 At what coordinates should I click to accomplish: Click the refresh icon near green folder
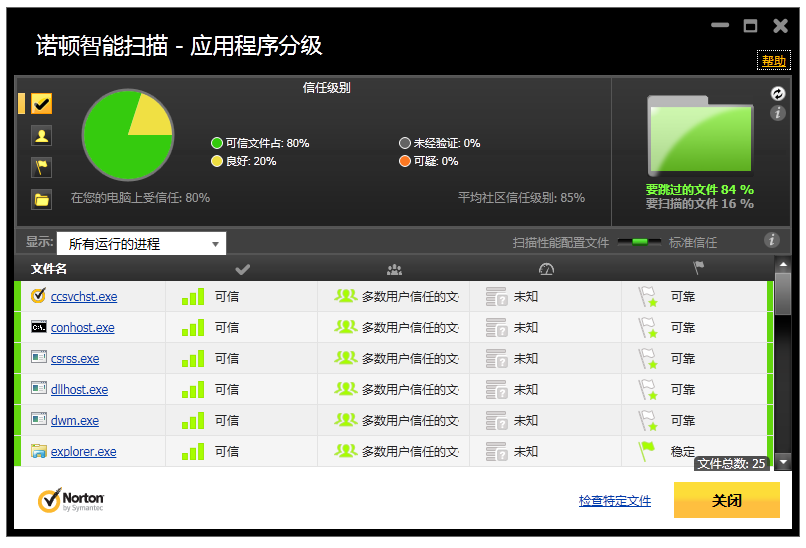click(778, 93)
